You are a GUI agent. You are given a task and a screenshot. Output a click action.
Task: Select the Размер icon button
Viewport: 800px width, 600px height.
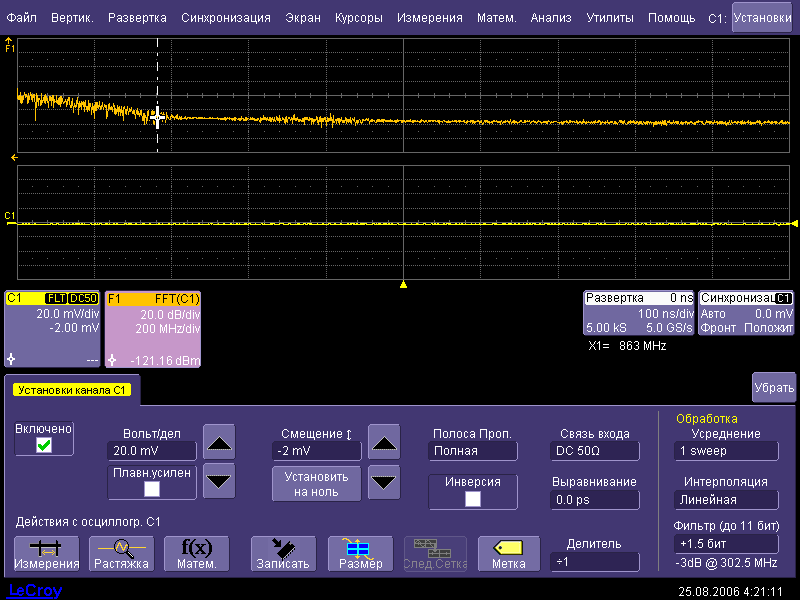[x=360, y=553]
